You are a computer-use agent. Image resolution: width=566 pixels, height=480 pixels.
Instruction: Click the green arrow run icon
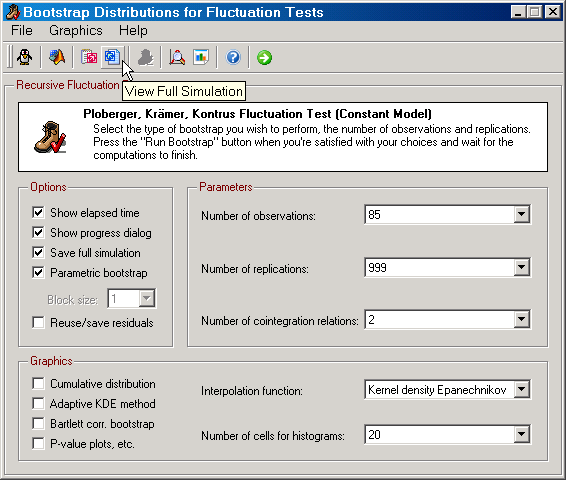pyautogui.click(x=265, y=57)
